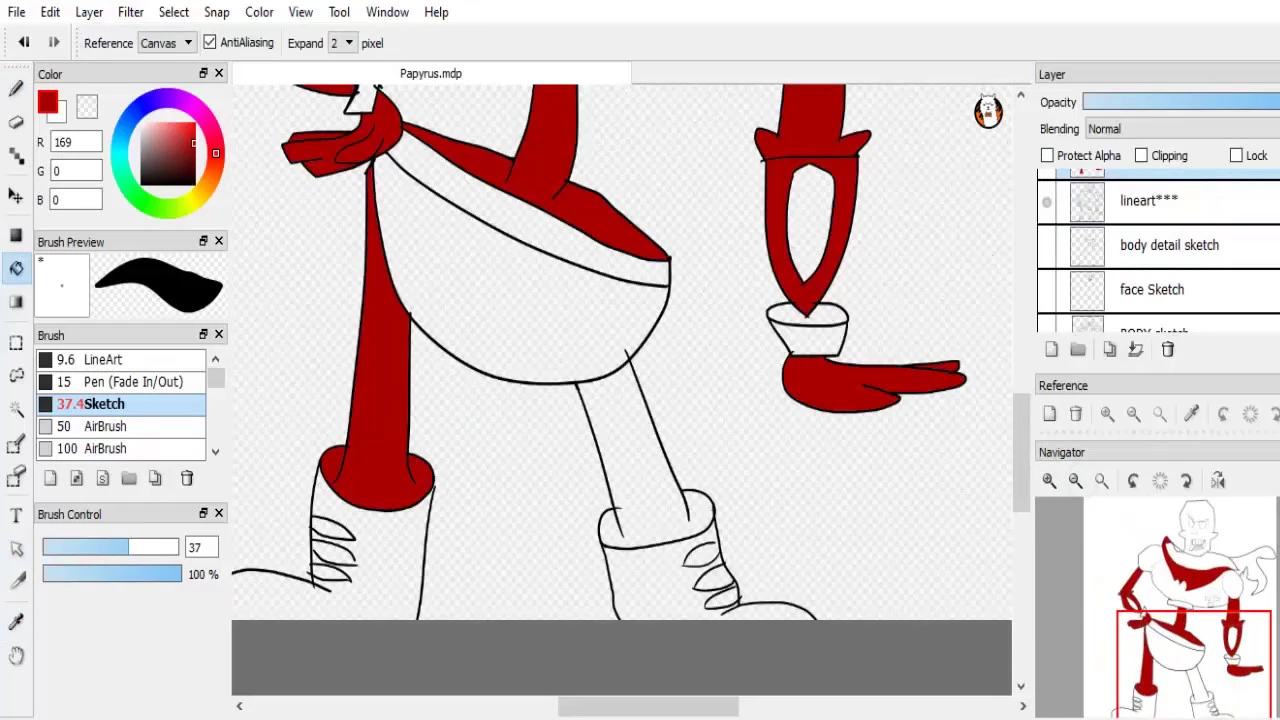Open the Expand pixel value dropdown
The width and height of the screenshot is (1280, 720).
[x=341, y=43]
